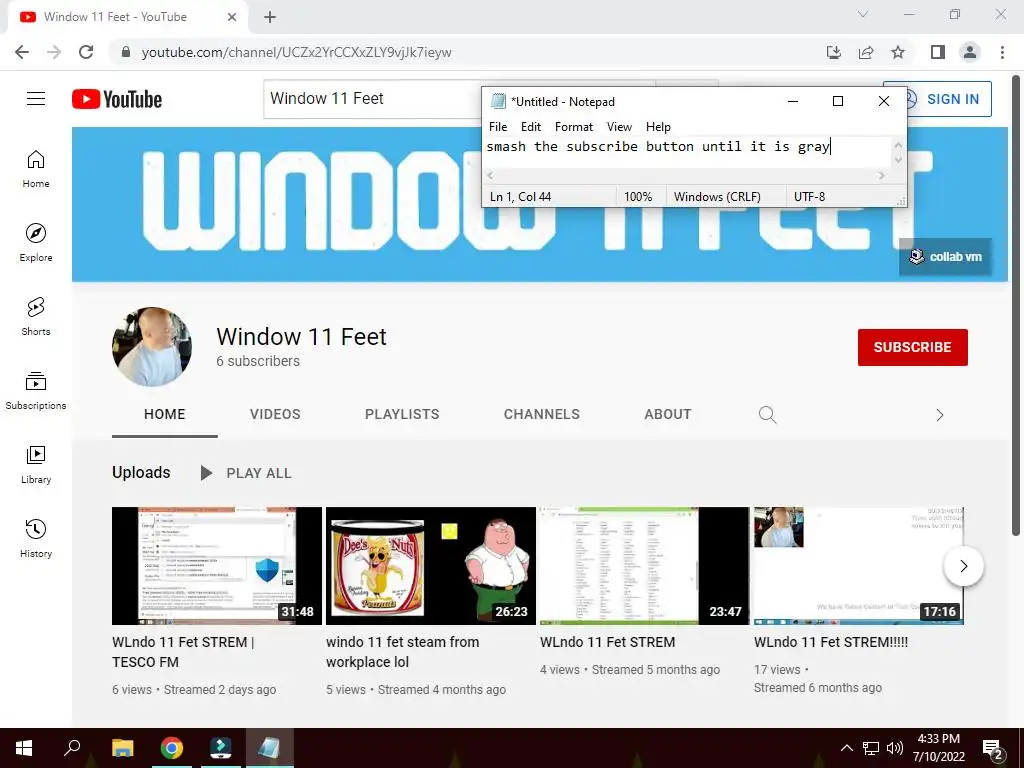Open taskbar search

(72, 748)
